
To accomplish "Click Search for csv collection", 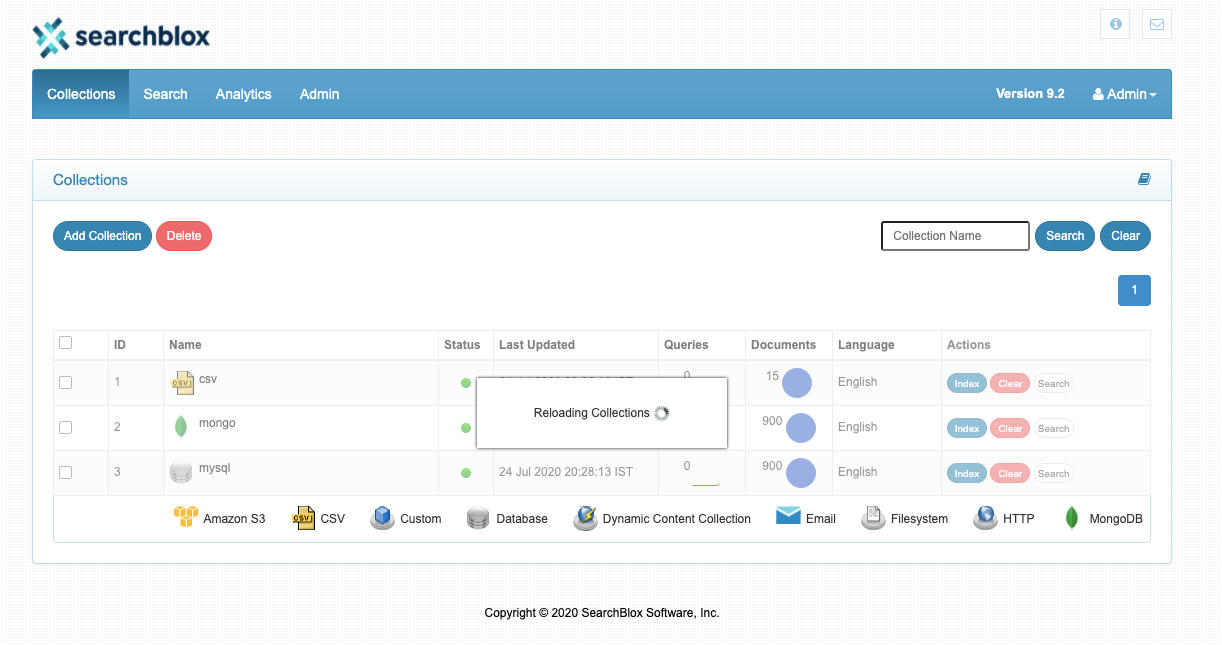I will [1053, 383].
